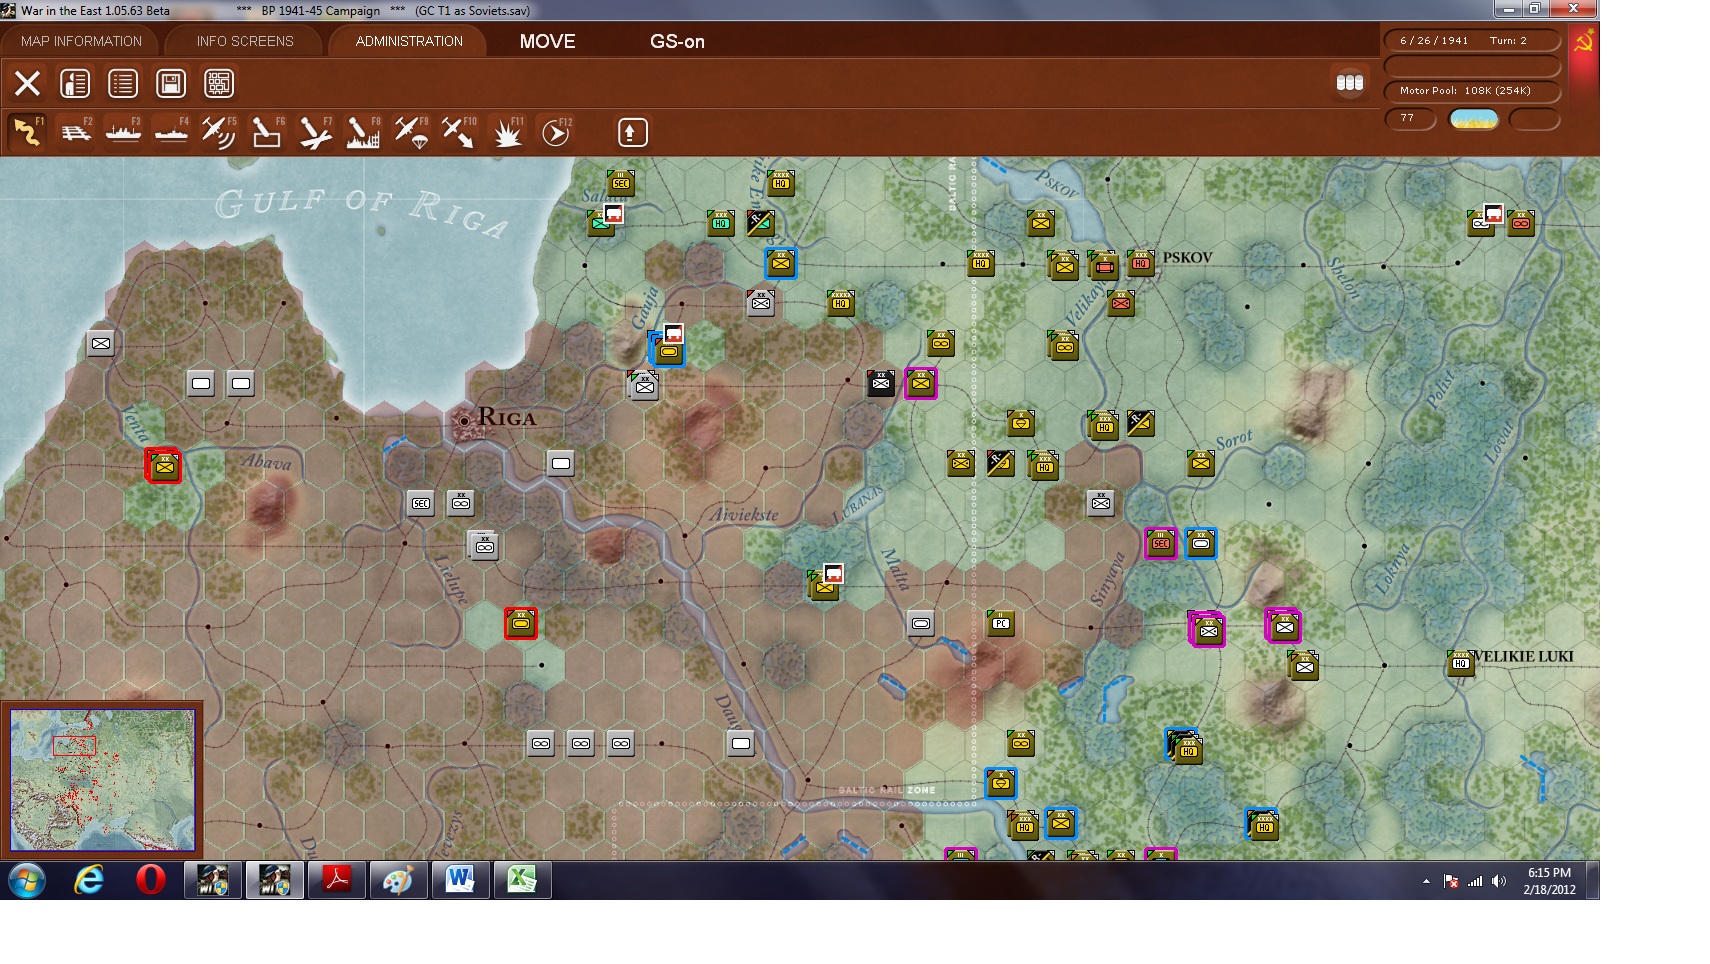Switch to Microsoft Word on the taskbar
Screen dimensions: 1710x964
pyautogui.click(x=460, y=880)
